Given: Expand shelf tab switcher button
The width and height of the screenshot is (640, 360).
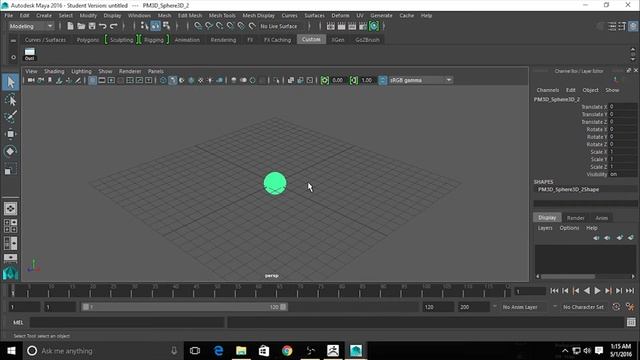Looking at the screenshot, I should 13,40.
